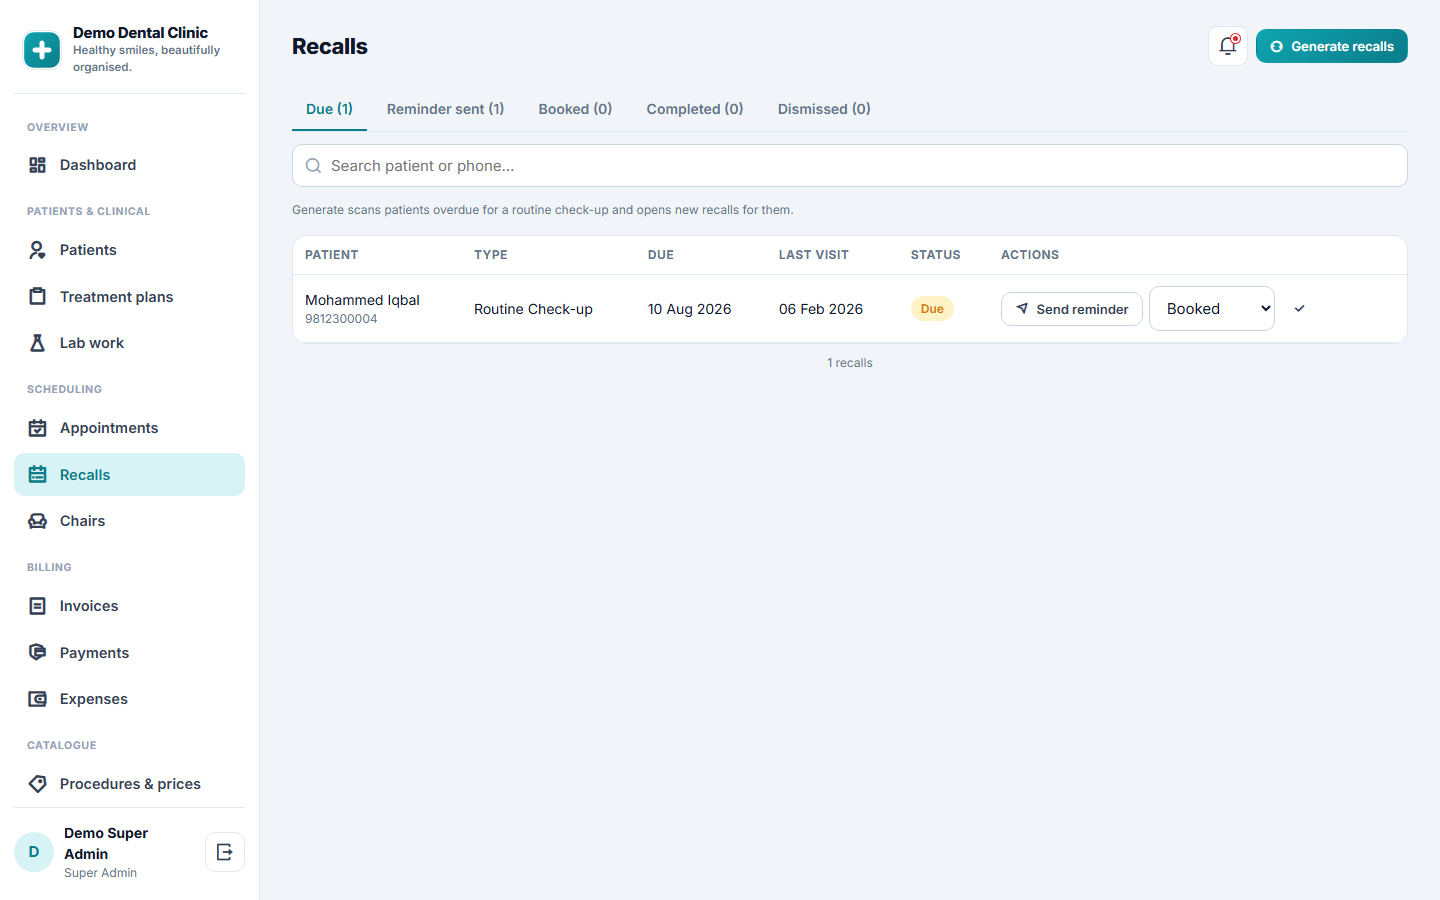
Task: Open the Booked status dropdown
Action: (x=1212, y=309)
